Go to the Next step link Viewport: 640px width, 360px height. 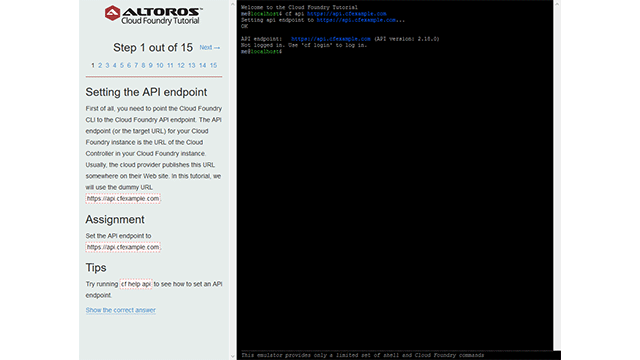click(x=210, y=48)
